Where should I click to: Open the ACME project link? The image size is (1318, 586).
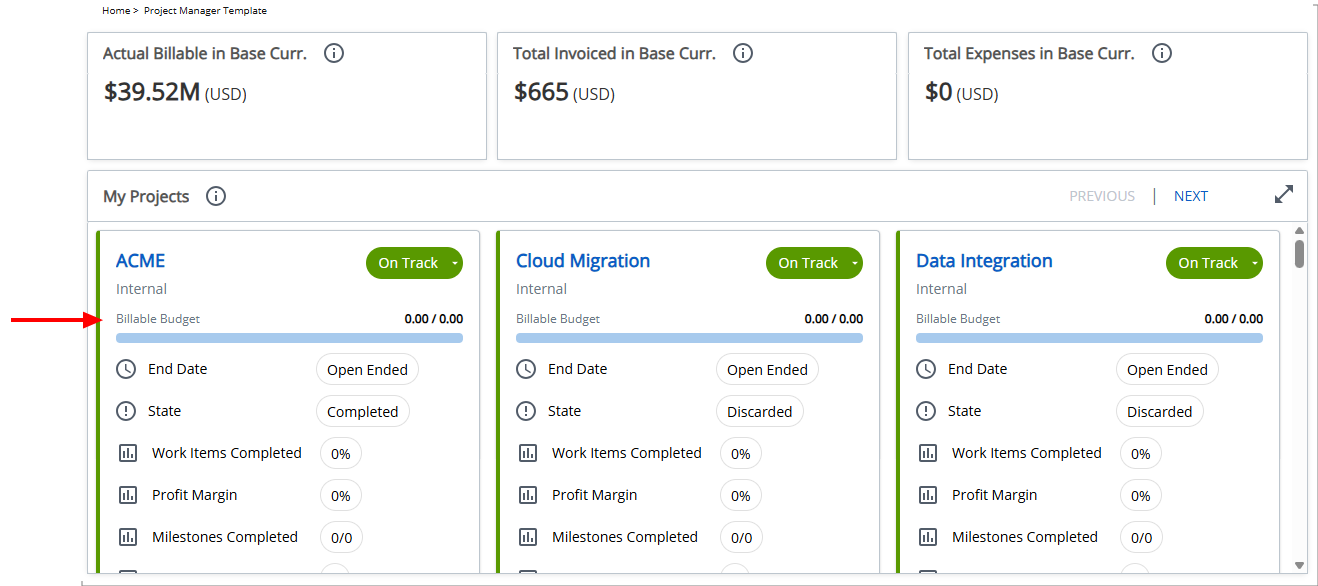[140, 261]
